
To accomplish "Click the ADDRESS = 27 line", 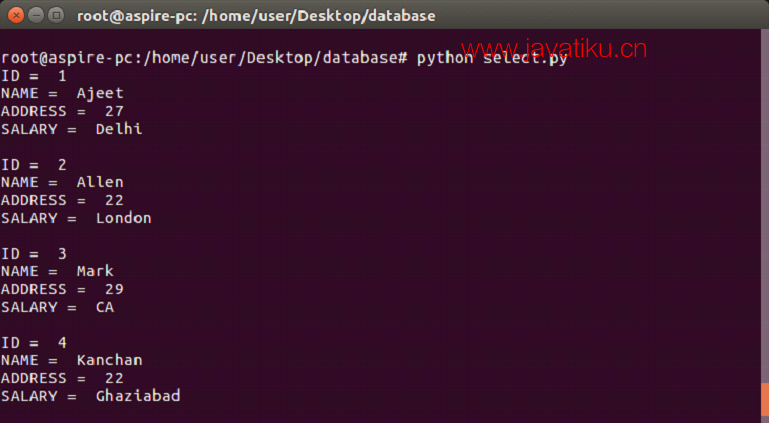I will pos(62,111).
